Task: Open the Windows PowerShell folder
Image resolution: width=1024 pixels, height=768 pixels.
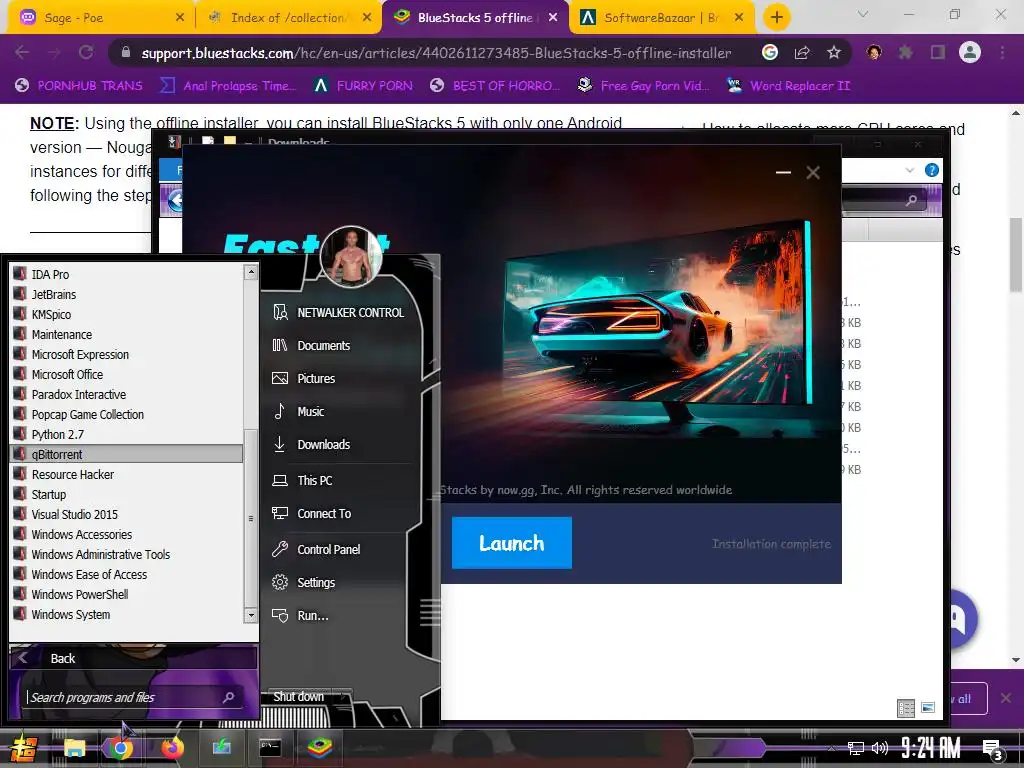Action: pos(126,594)
